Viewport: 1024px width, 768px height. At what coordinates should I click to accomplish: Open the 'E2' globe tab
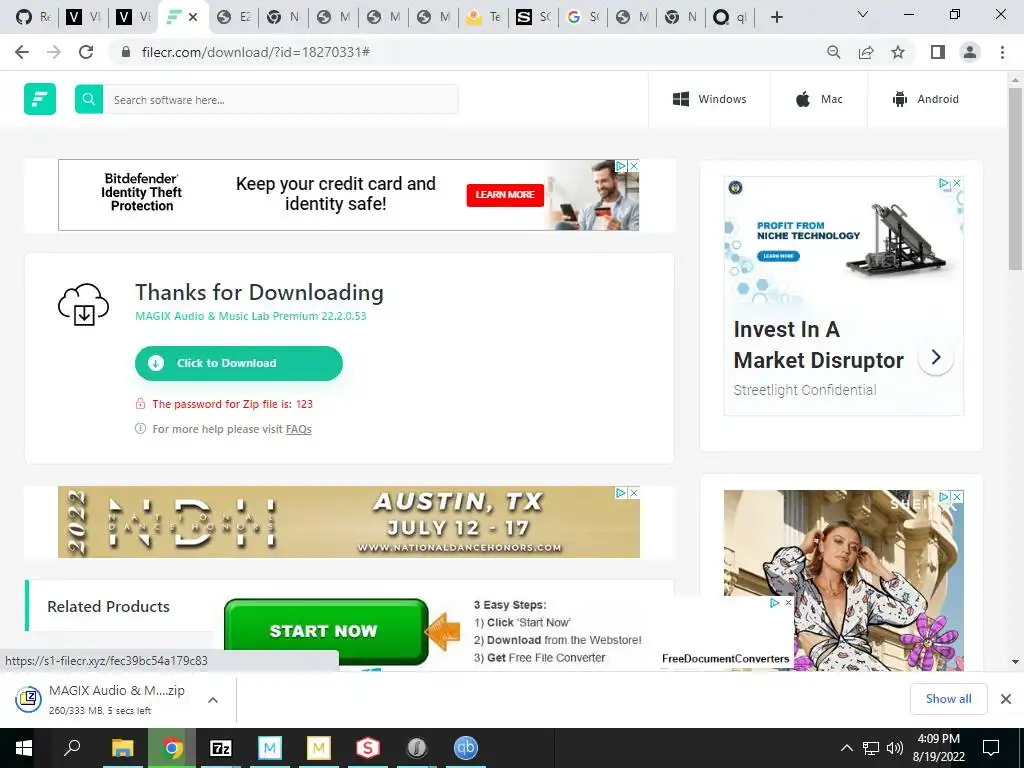pyautogui.click(x=234, y=17)
